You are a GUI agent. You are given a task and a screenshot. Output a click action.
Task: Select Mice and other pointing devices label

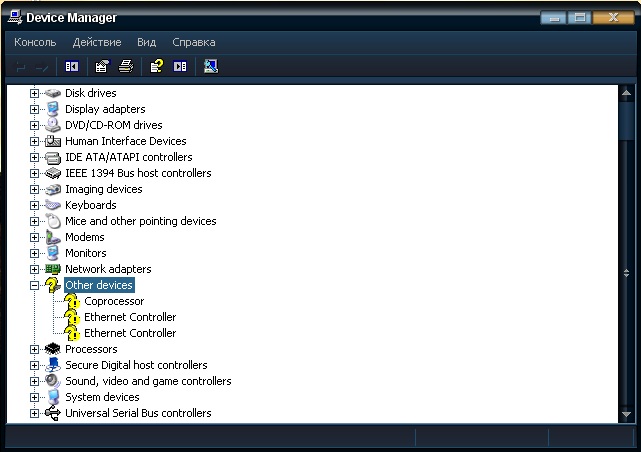141,221
